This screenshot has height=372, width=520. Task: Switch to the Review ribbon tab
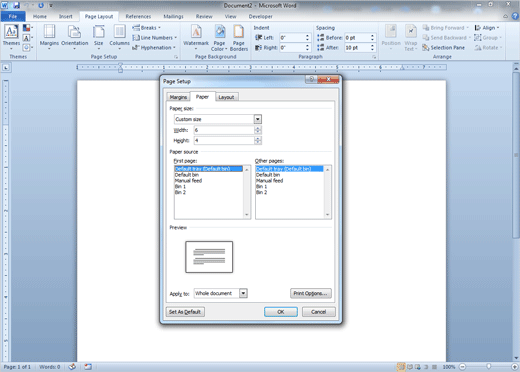(x=204, y=16)
